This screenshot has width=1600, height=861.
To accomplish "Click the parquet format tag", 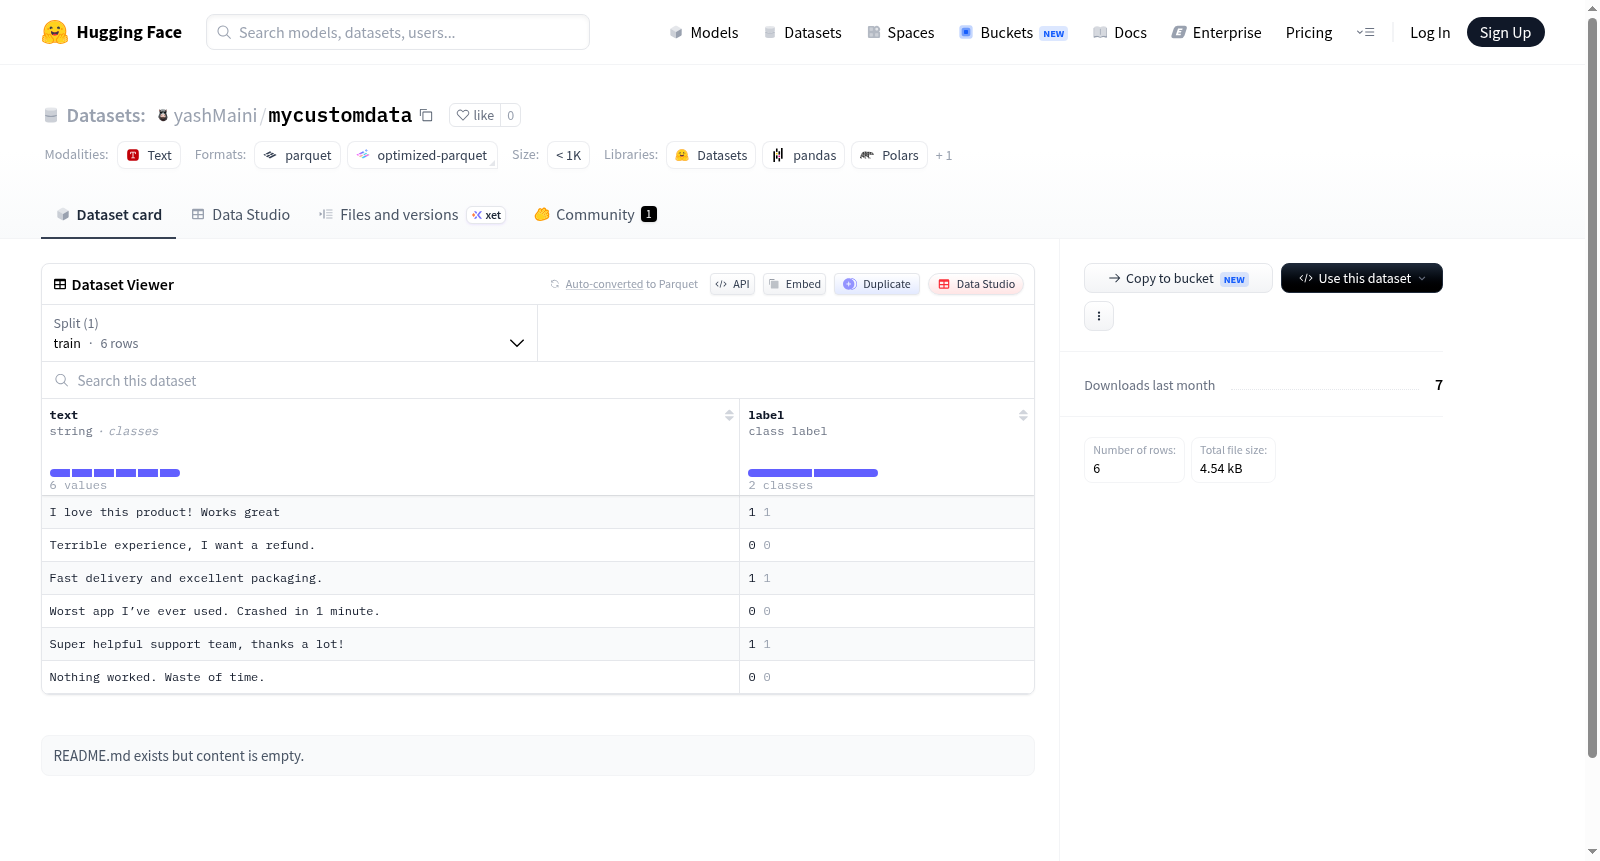I will tap(297, 155).
